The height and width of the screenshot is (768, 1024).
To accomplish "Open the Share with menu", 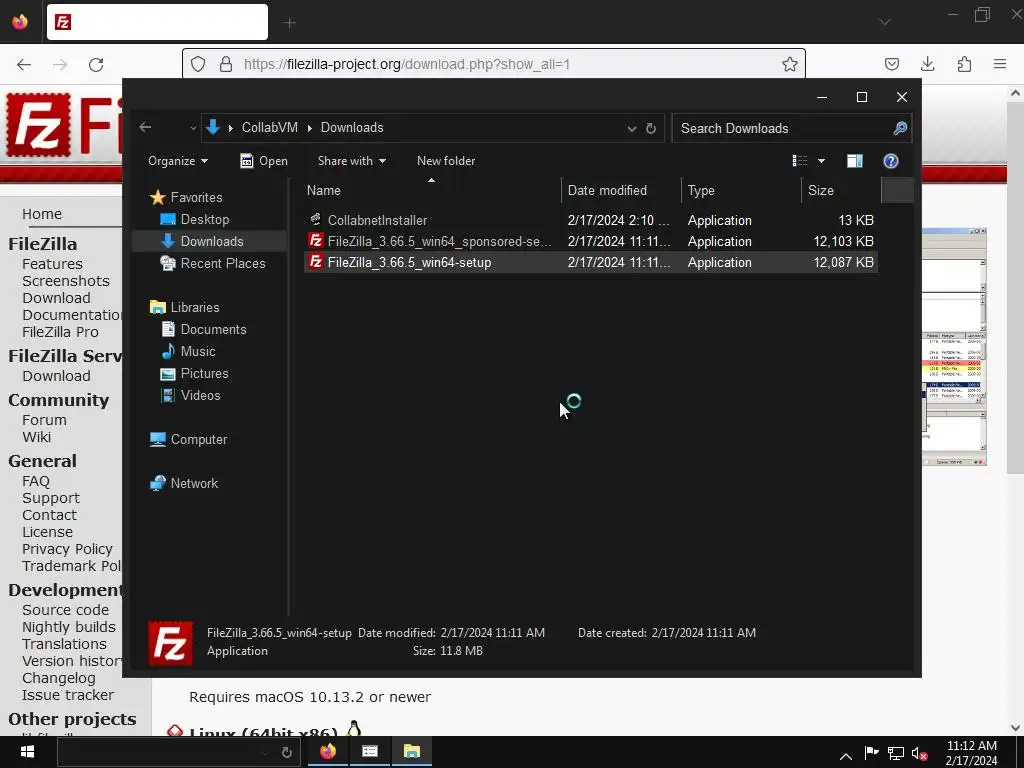I will [x=351, y=161].
